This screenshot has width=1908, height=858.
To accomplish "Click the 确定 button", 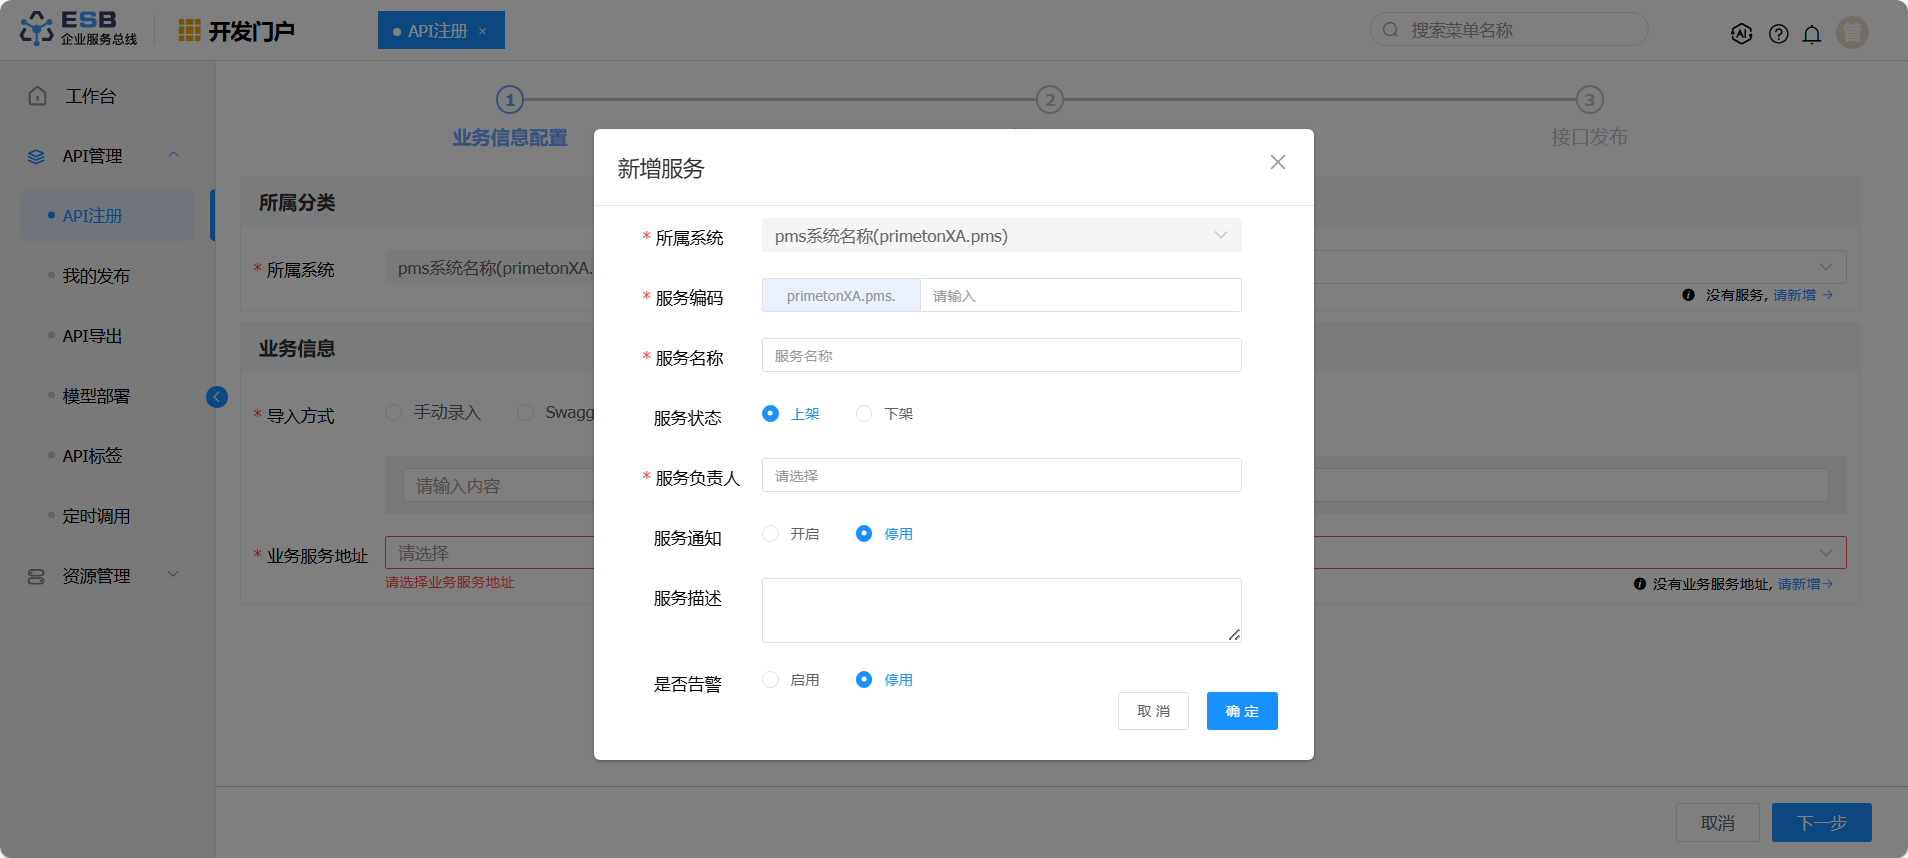I will click(1241, 711).
